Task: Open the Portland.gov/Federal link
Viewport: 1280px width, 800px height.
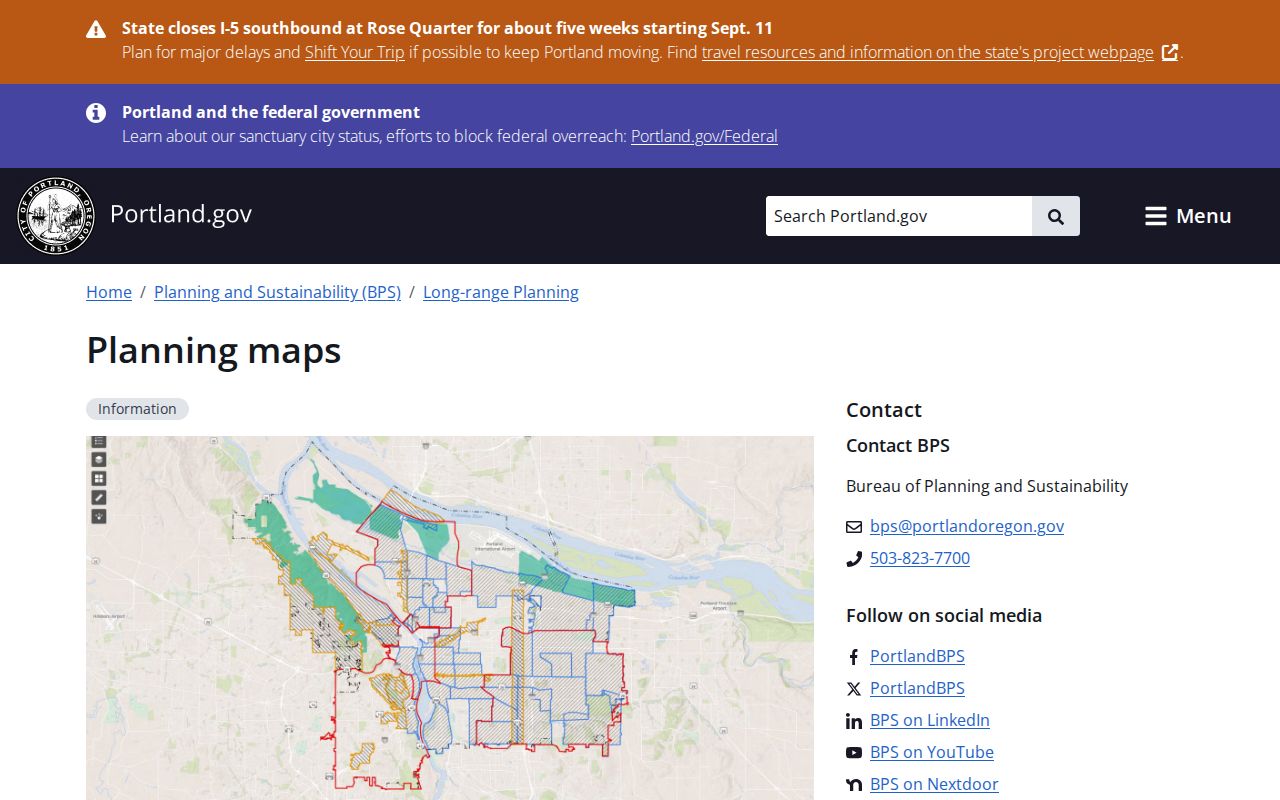Action: [x=704, y=136]
